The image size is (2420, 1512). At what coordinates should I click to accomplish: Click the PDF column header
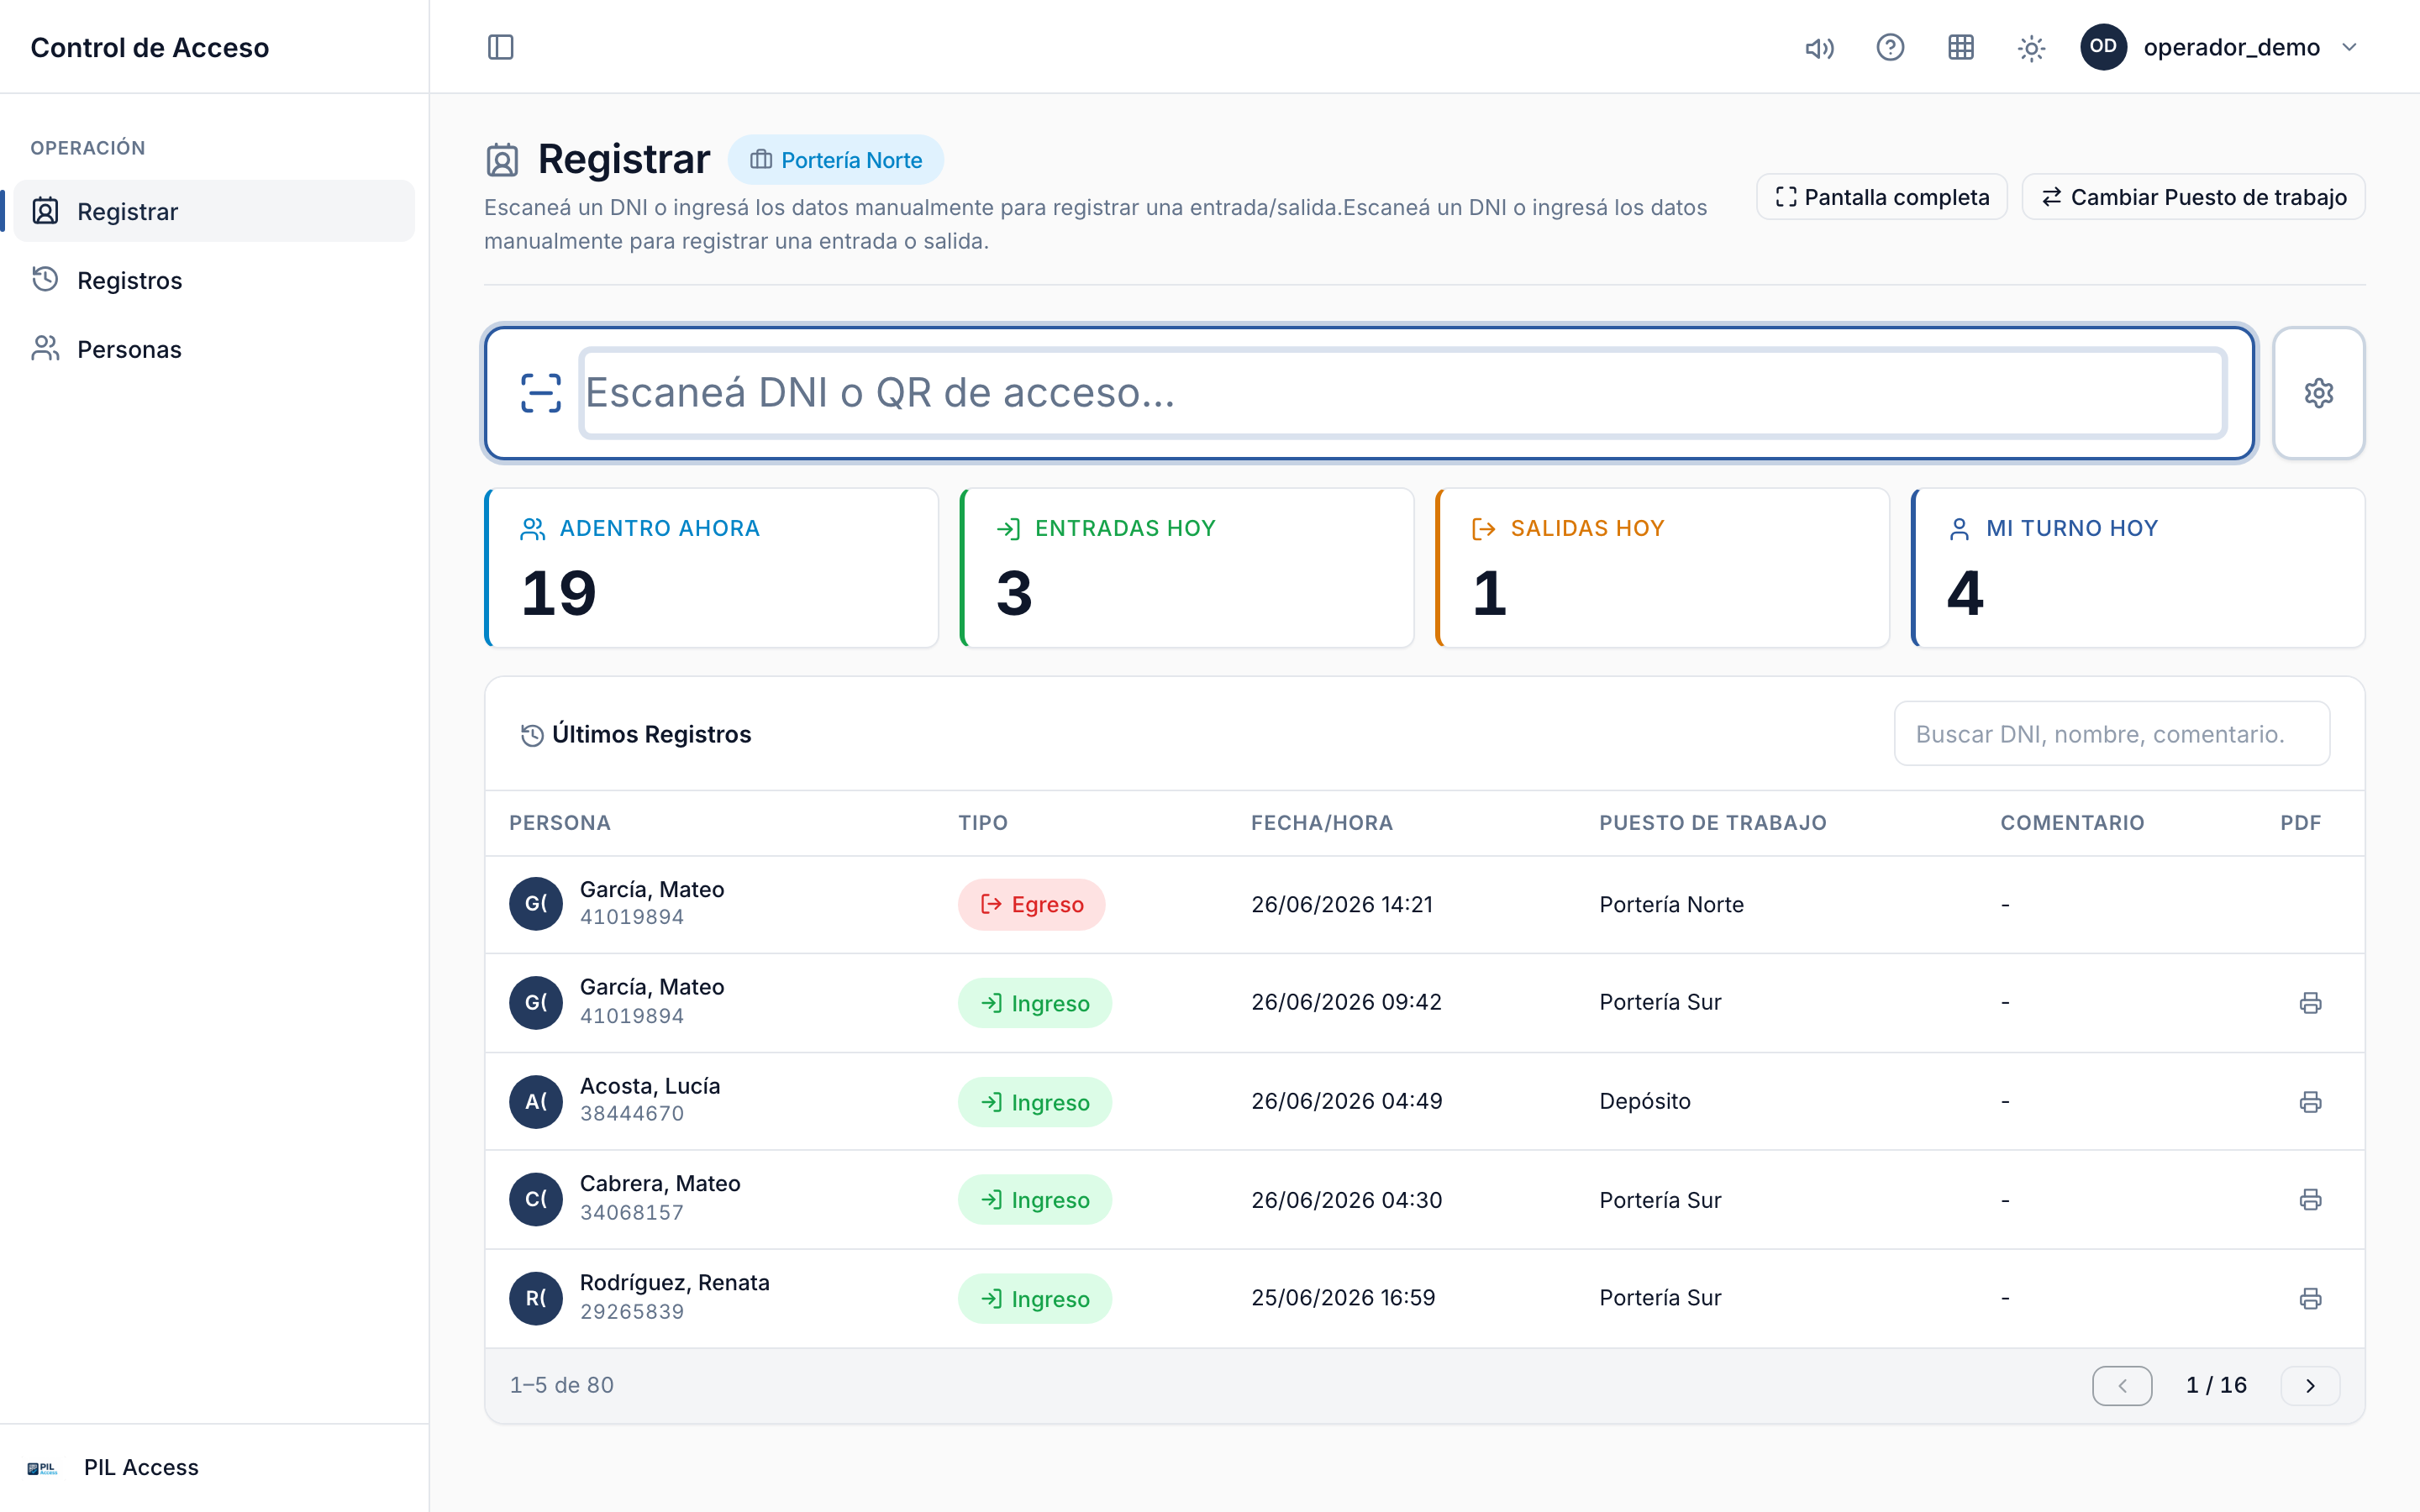[x=2300, y=823]
